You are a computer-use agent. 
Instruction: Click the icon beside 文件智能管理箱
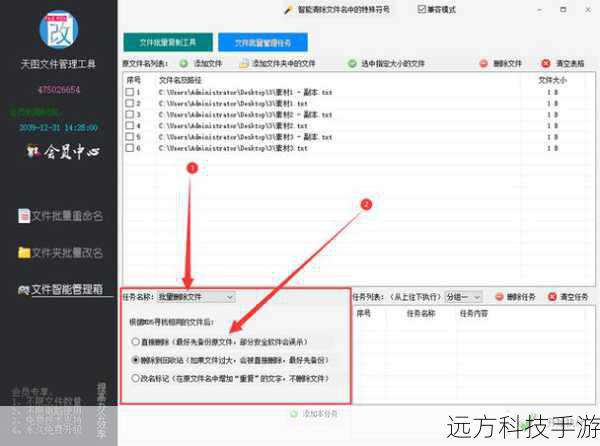point(24,290)
